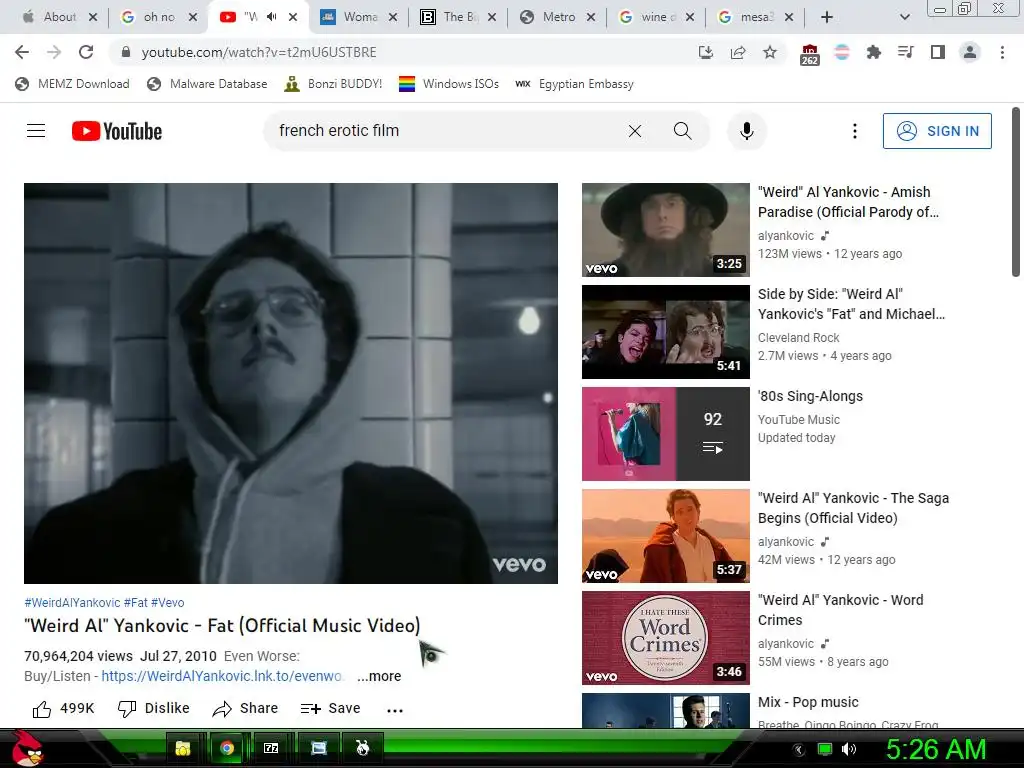Image resolution: width=1024 pixels, height=768 pixels.
Task: Open the YouTube hamburger guide menu
Action: click(x=36, y=131)
